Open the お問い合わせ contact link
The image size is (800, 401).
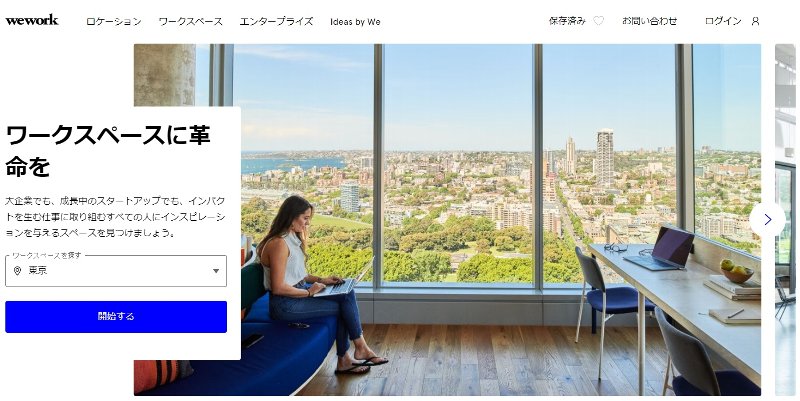649,21
